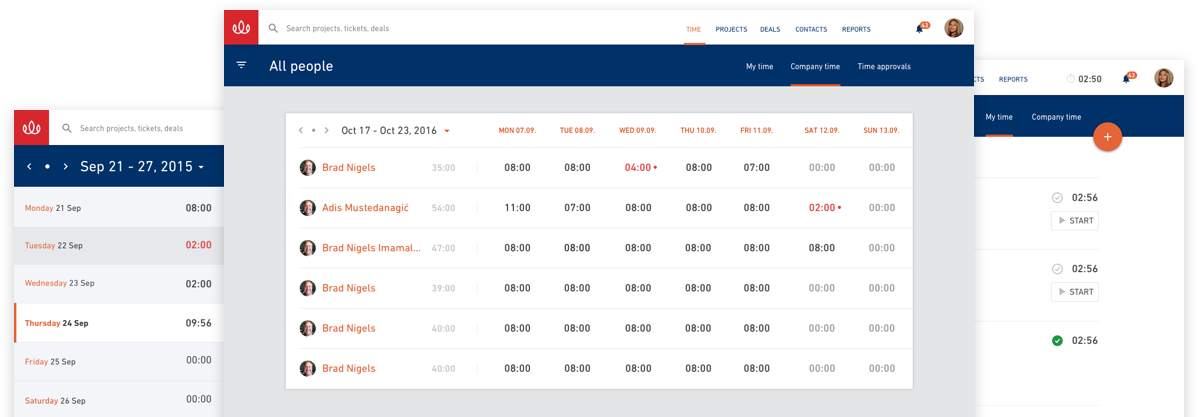Screen dimensions: 1198x417
Task: Click search magnifier icon in left window
Action: click(x=67, y=128)
